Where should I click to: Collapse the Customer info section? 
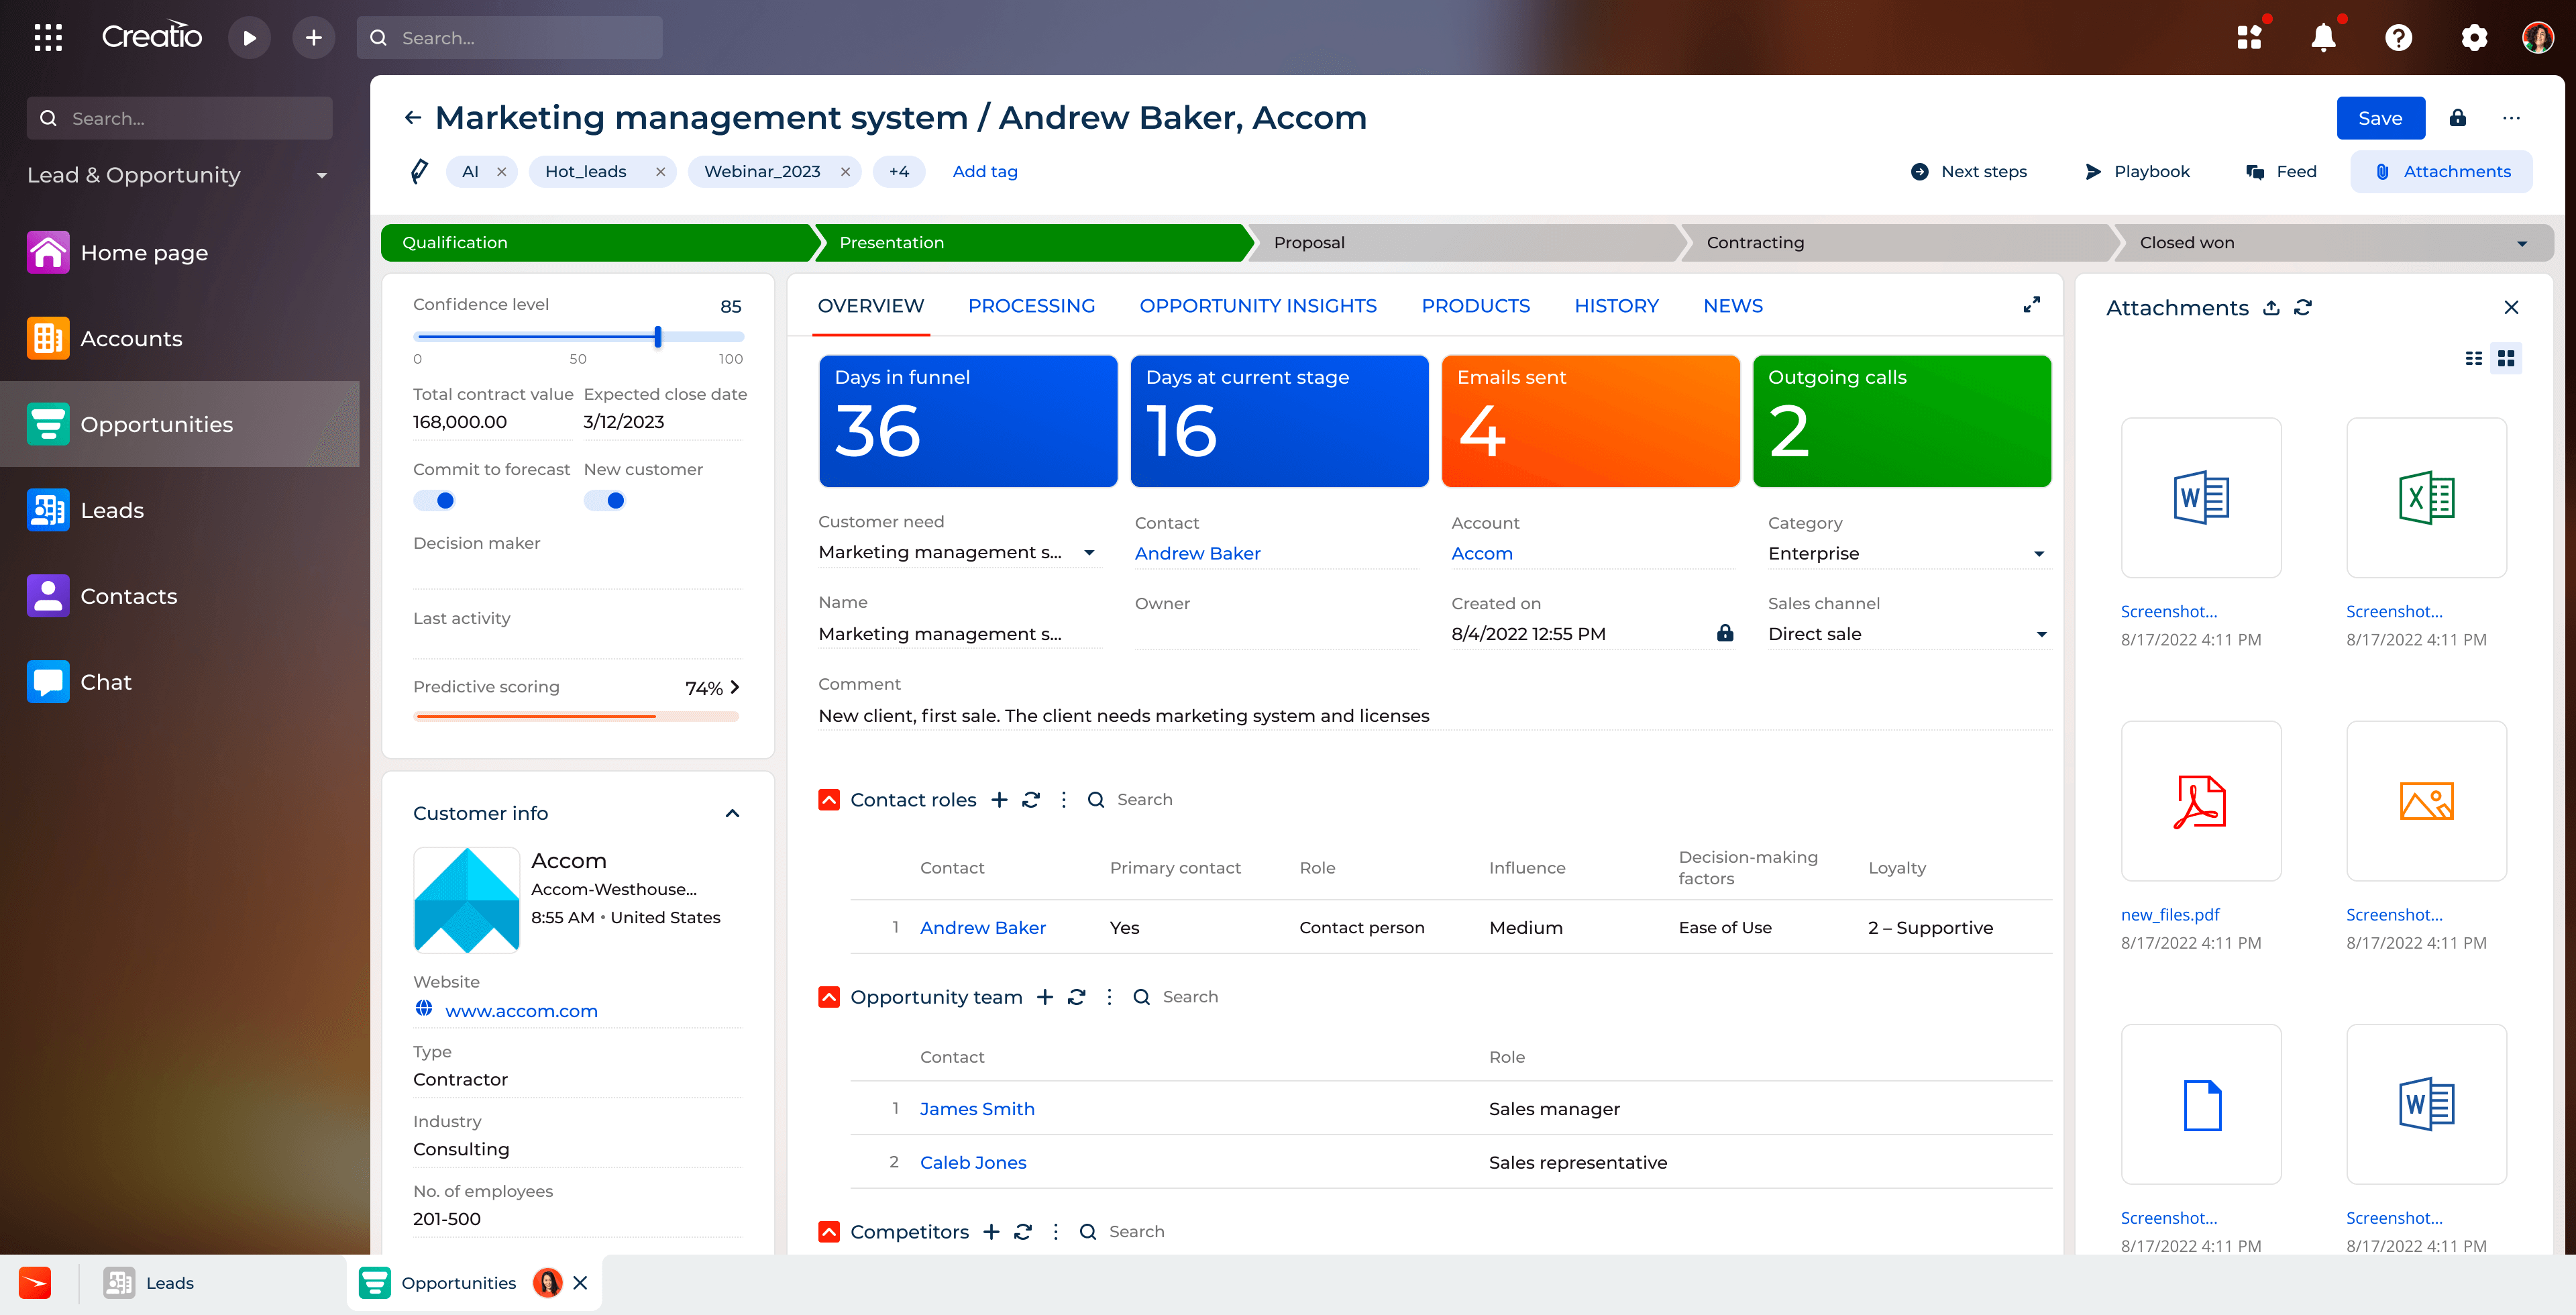pyautogui.click(x=732, y=813)
